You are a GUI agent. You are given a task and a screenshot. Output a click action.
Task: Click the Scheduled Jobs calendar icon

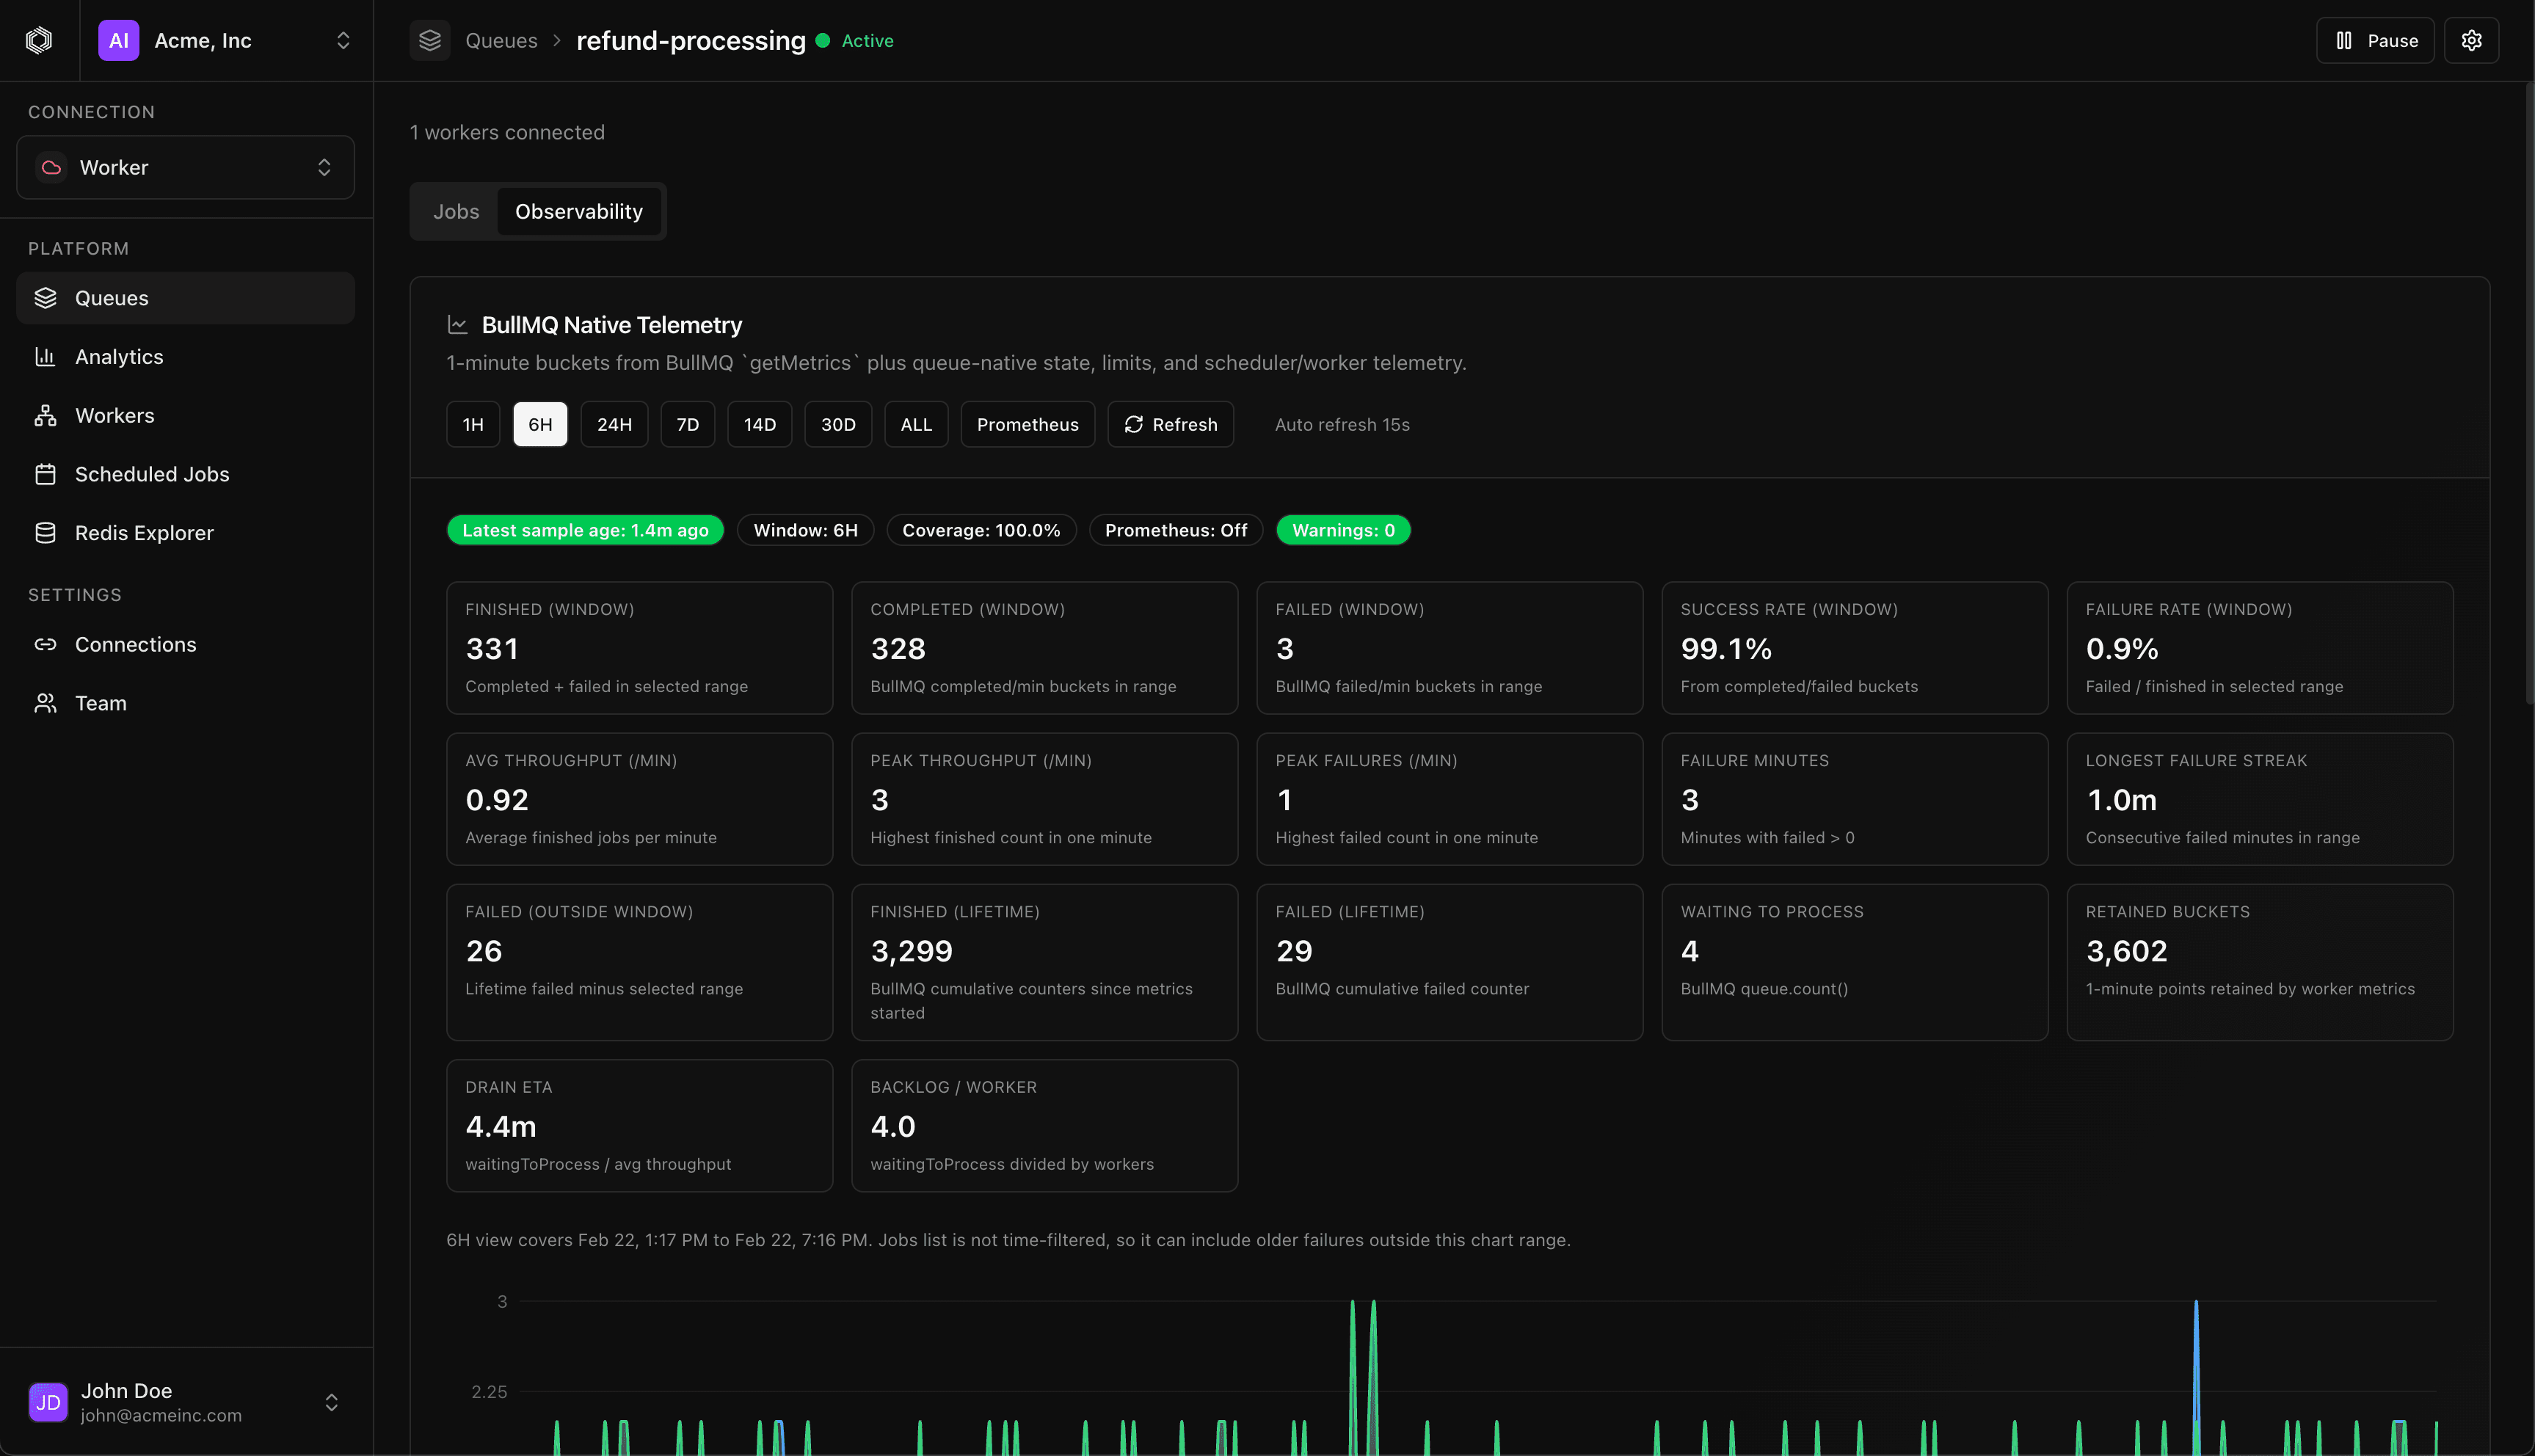46,474
